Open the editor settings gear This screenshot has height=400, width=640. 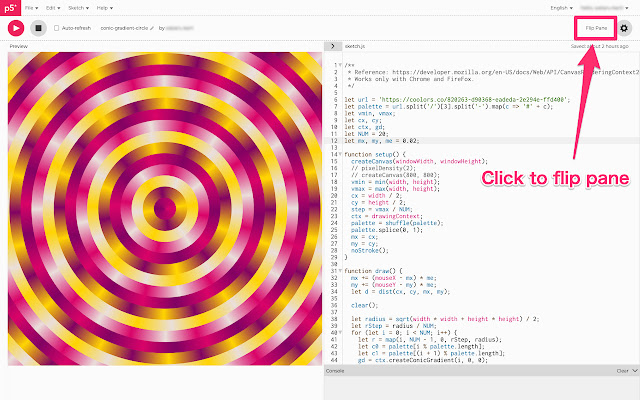[624, 28]
